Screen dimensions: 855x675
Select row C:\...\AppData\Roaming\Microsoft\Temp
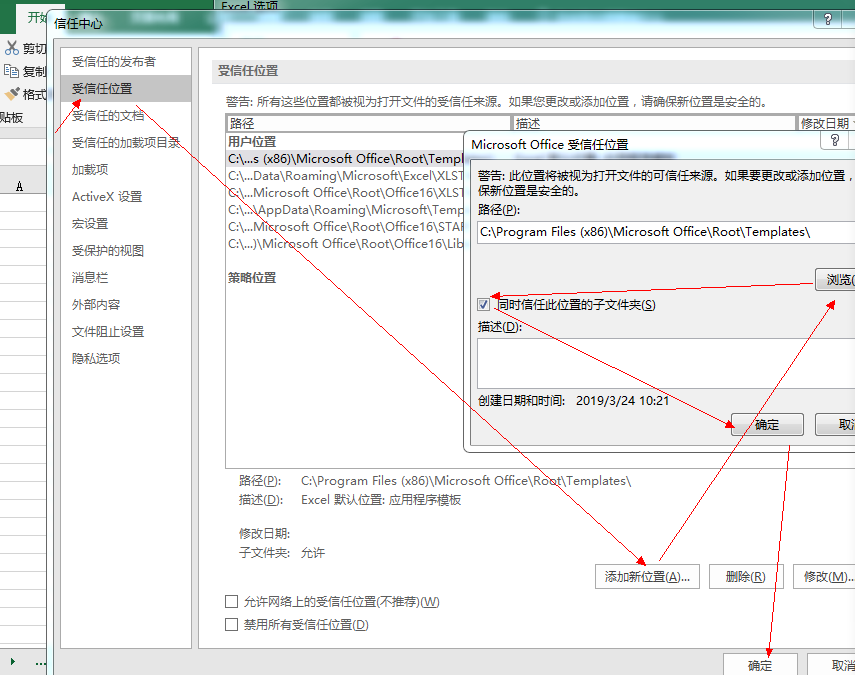click(x=345, y=209)
